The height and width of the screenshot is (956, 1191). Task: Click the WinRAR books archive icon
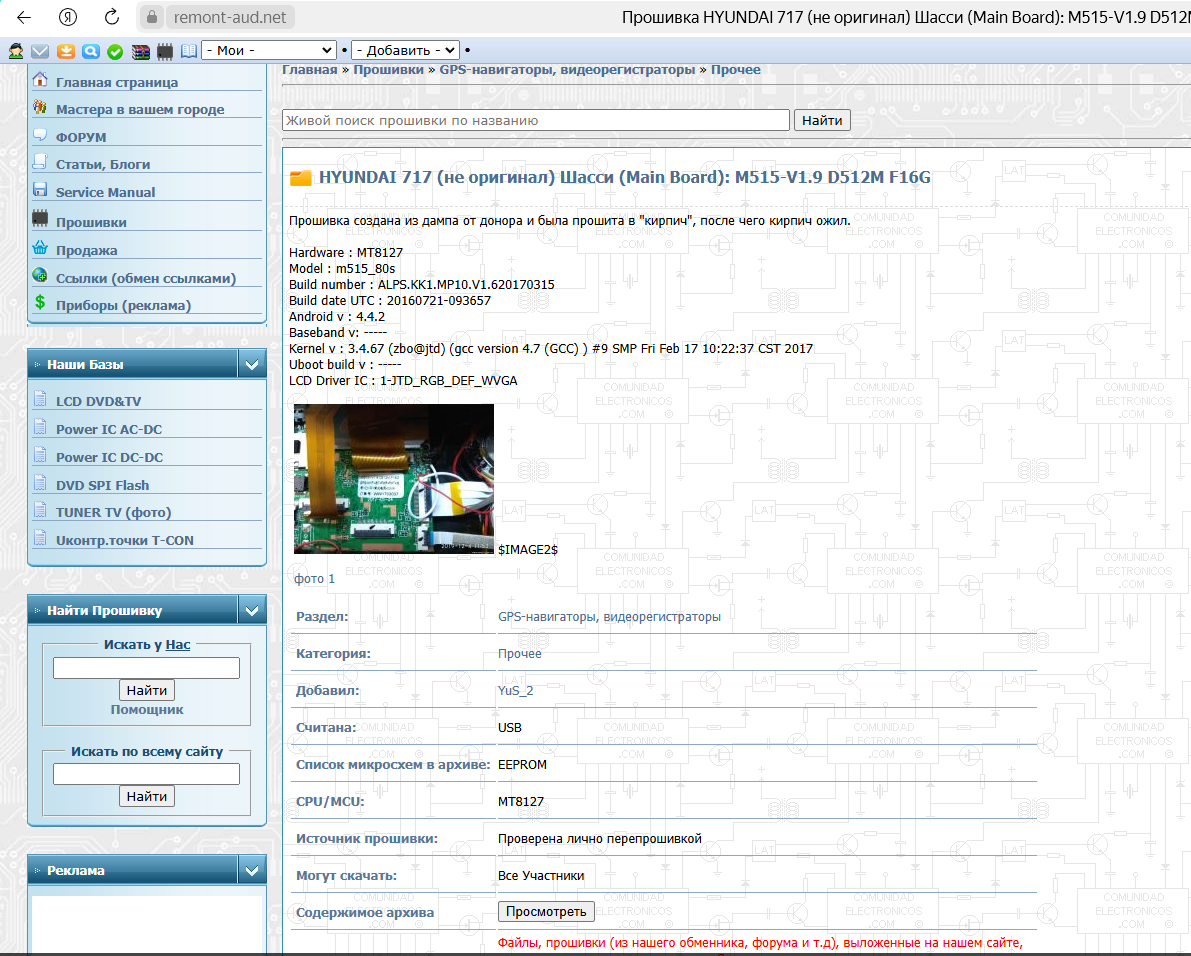coord(141,51)
